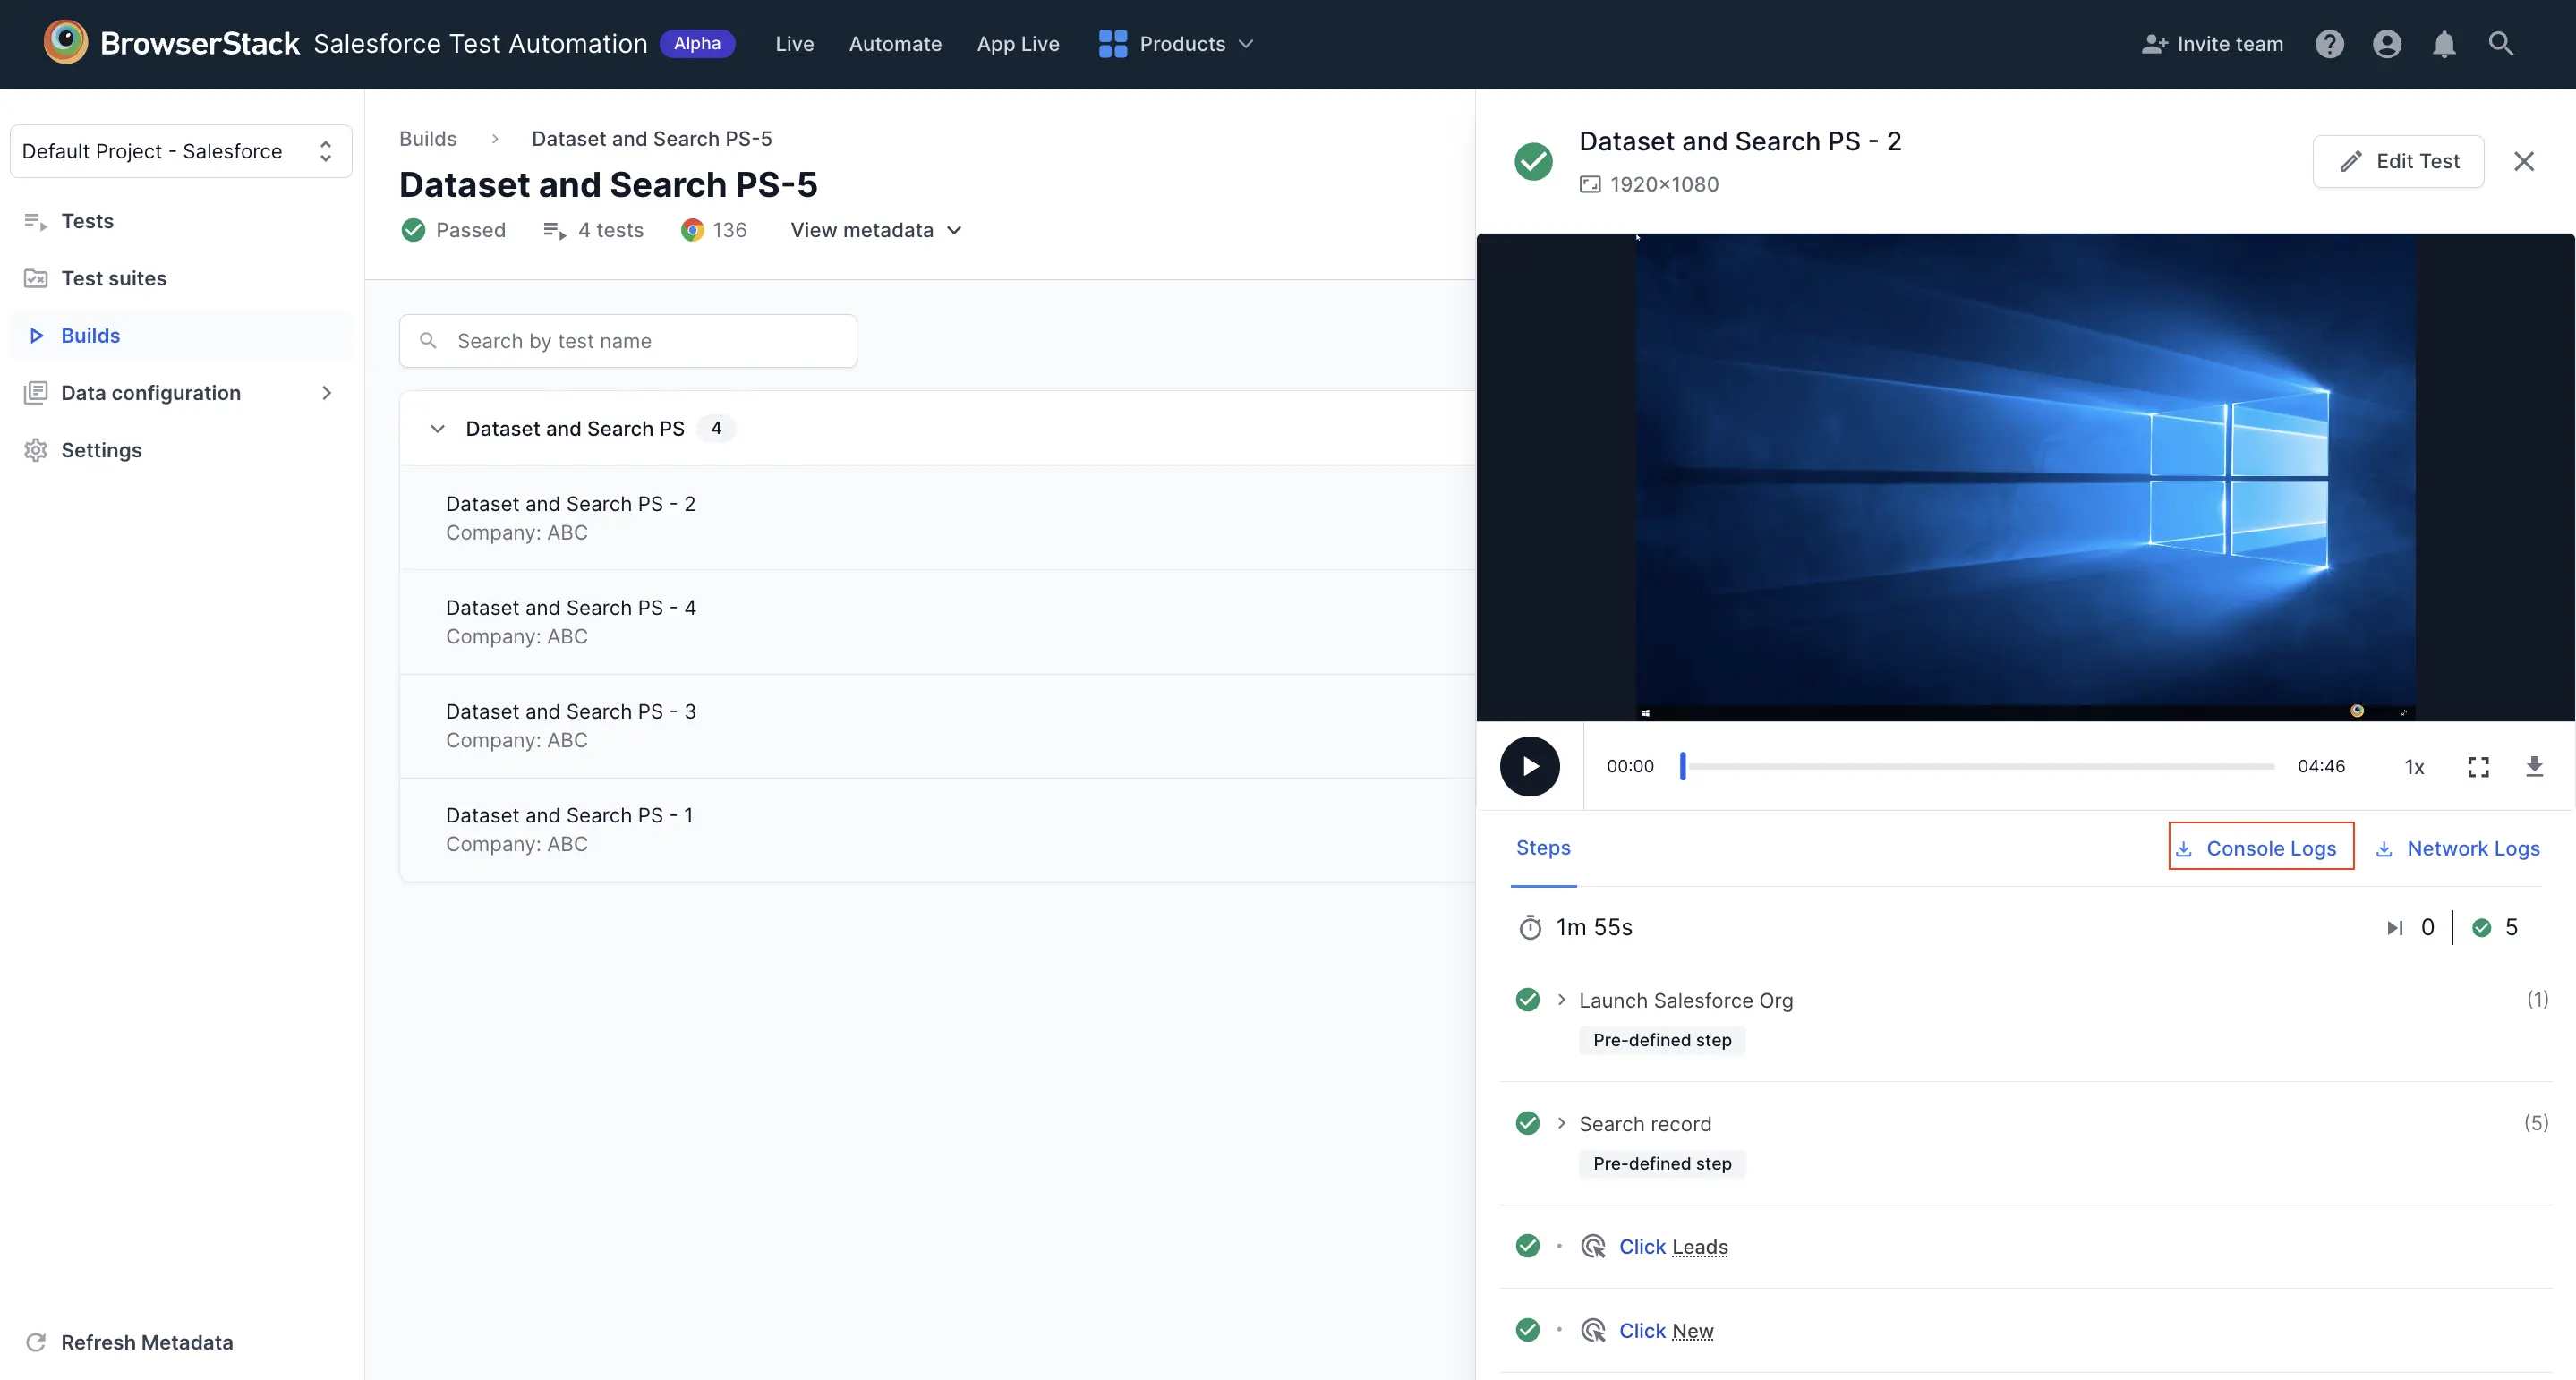Click the Refresh Metadata circular arrow icon

[36, 1342]
